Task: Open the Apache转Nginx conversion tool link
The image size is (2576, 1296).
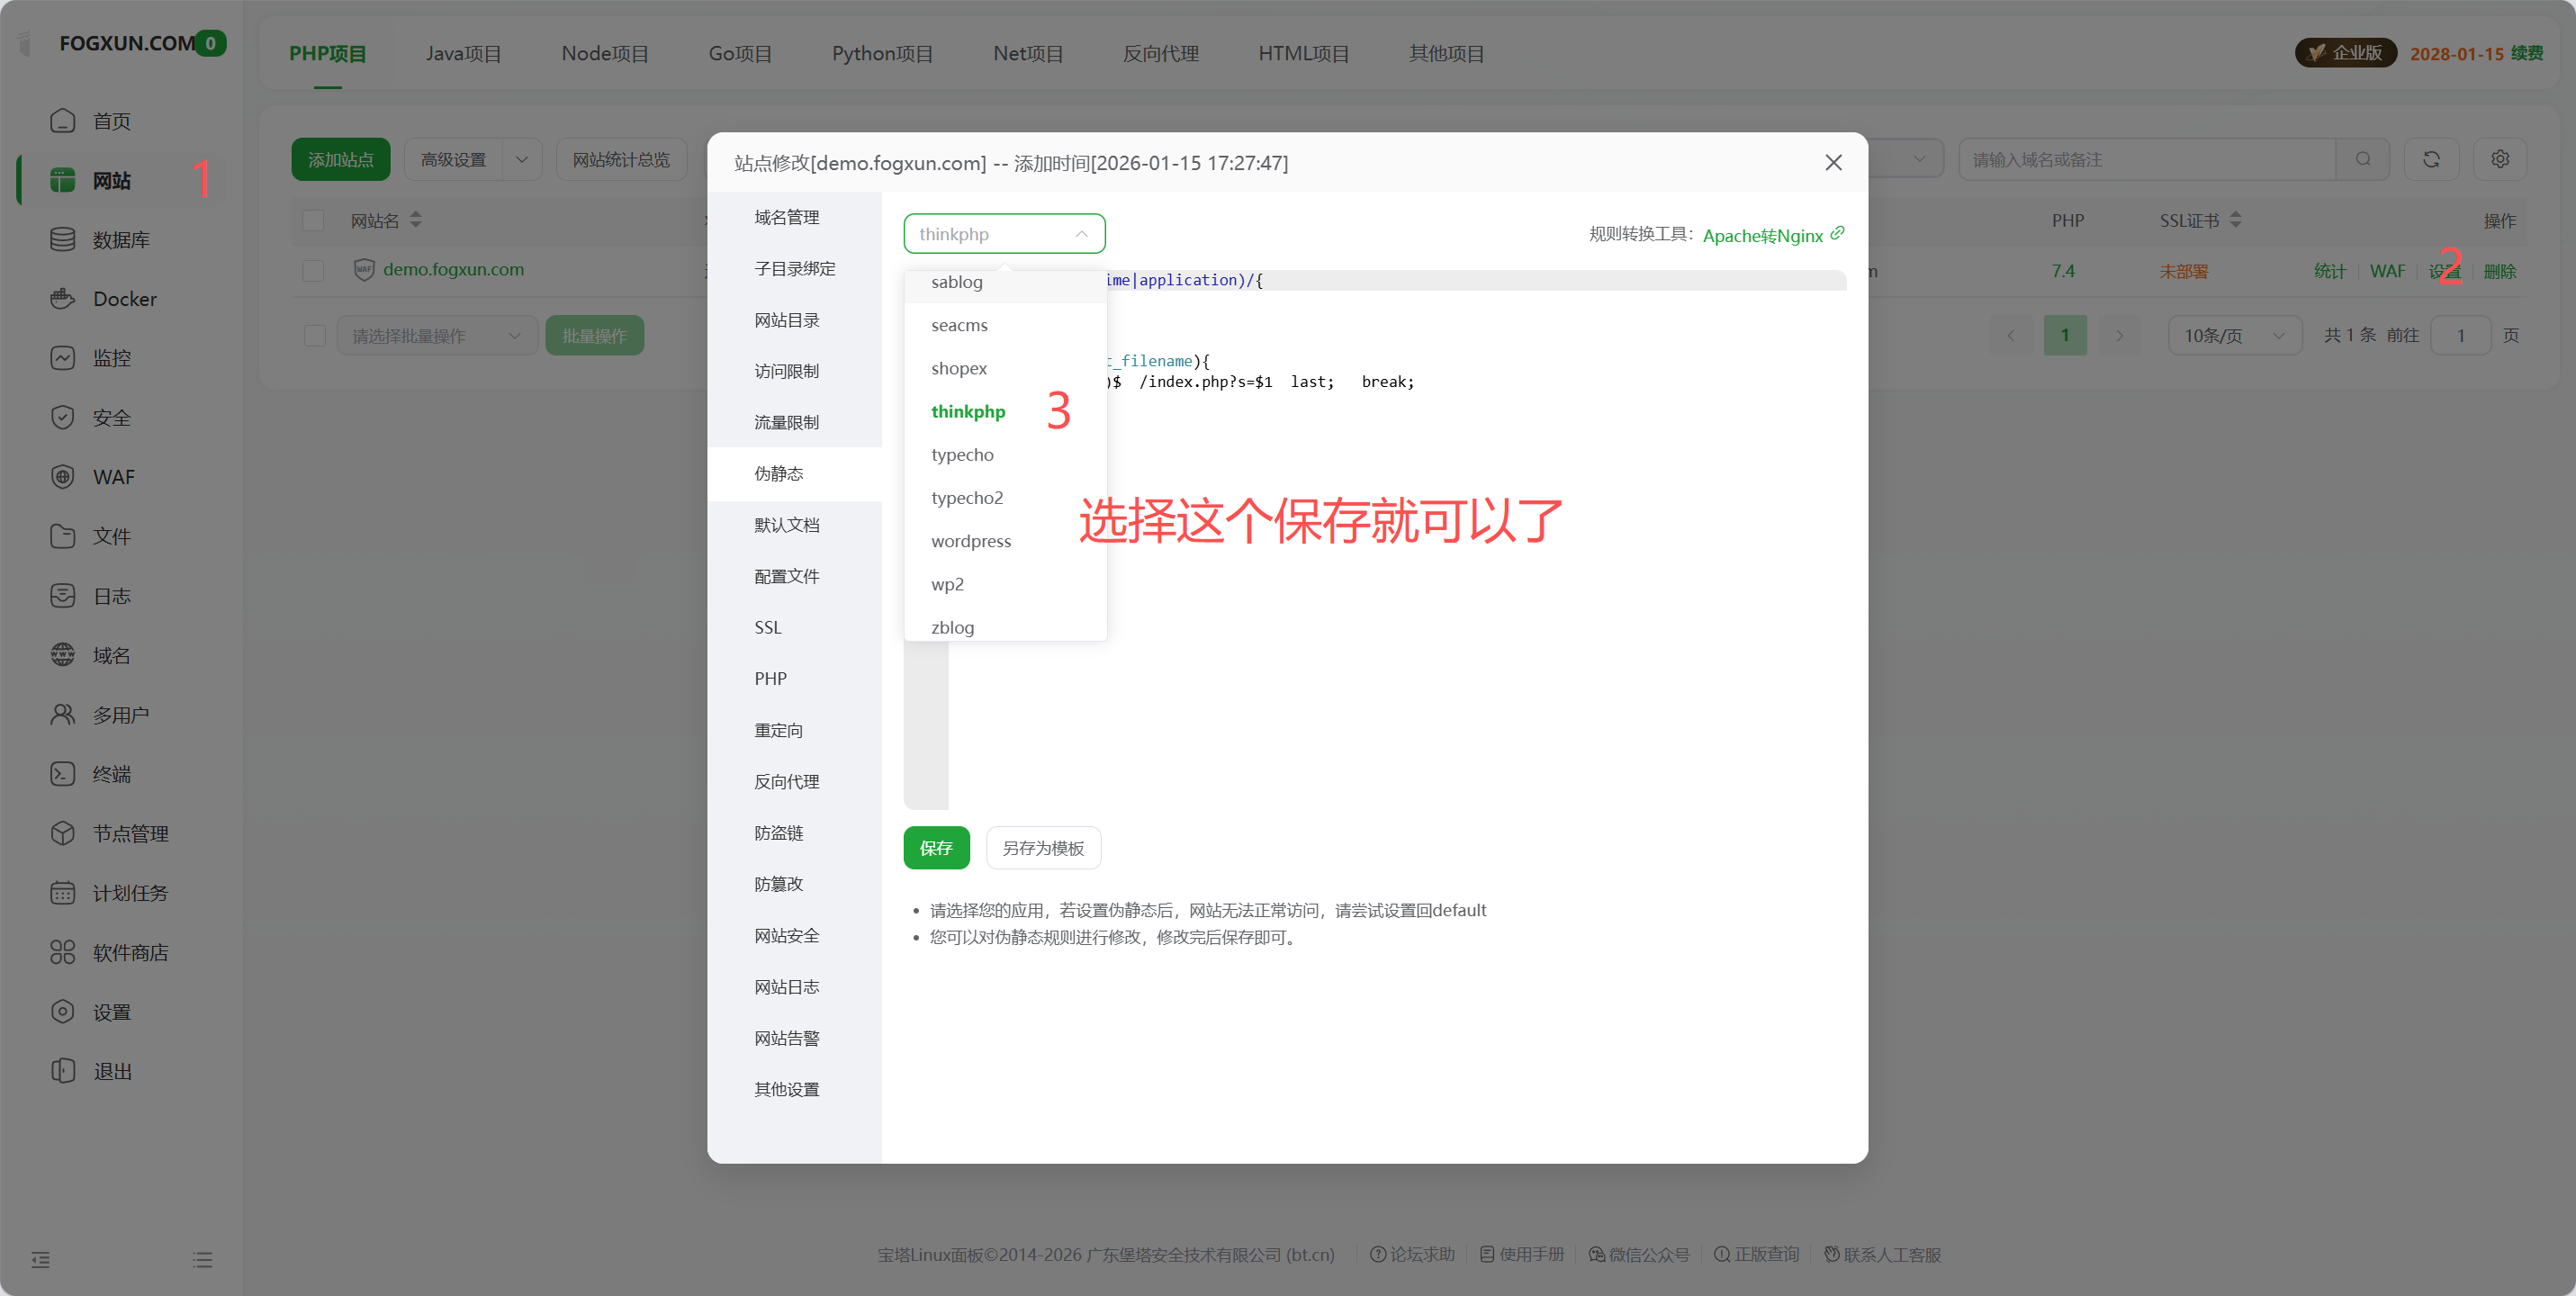Action: click(x=1762, y=235)
